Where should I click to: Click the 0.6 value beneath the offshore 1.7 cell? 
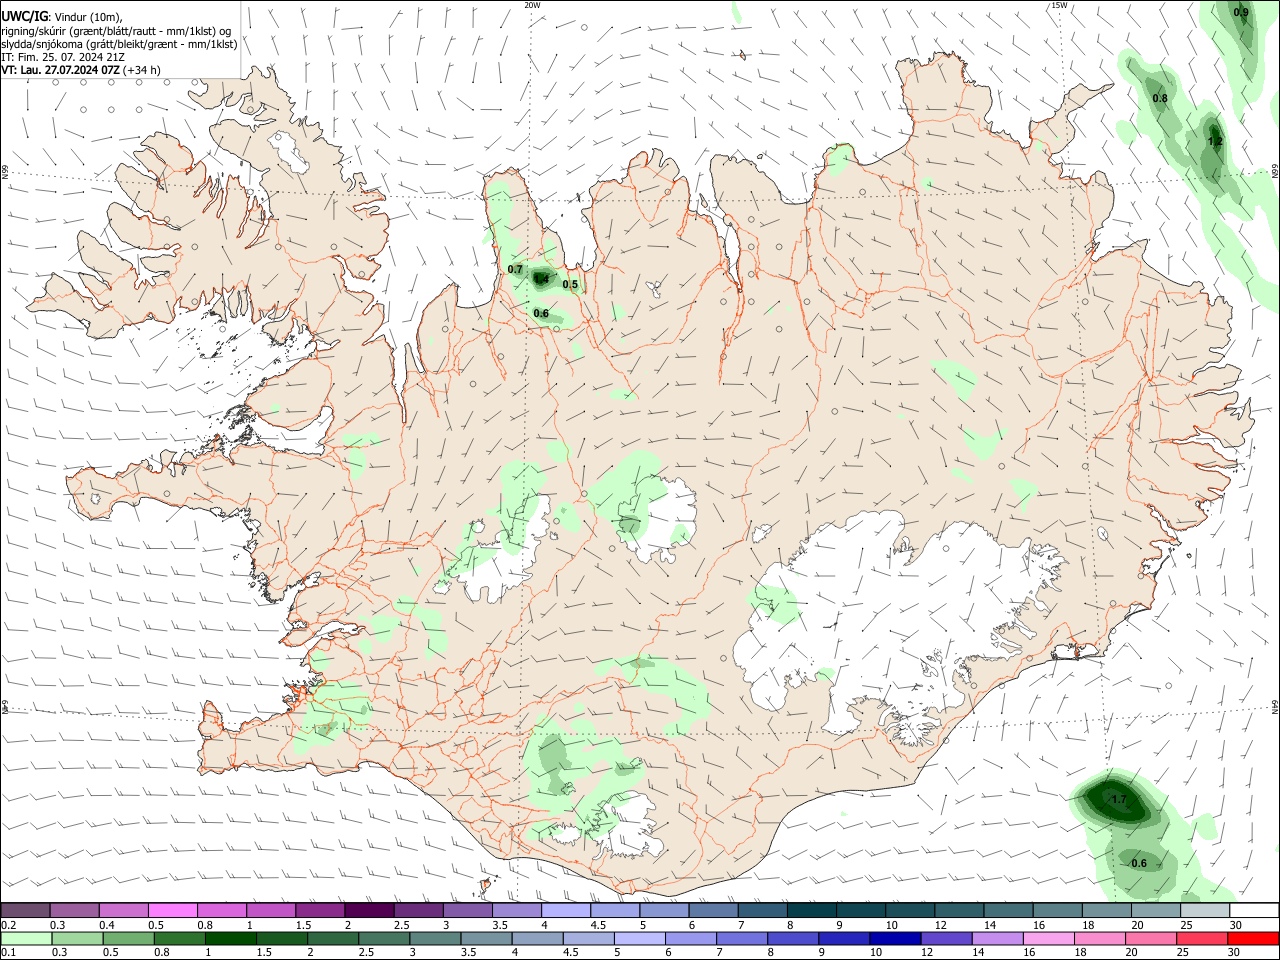1139,864
